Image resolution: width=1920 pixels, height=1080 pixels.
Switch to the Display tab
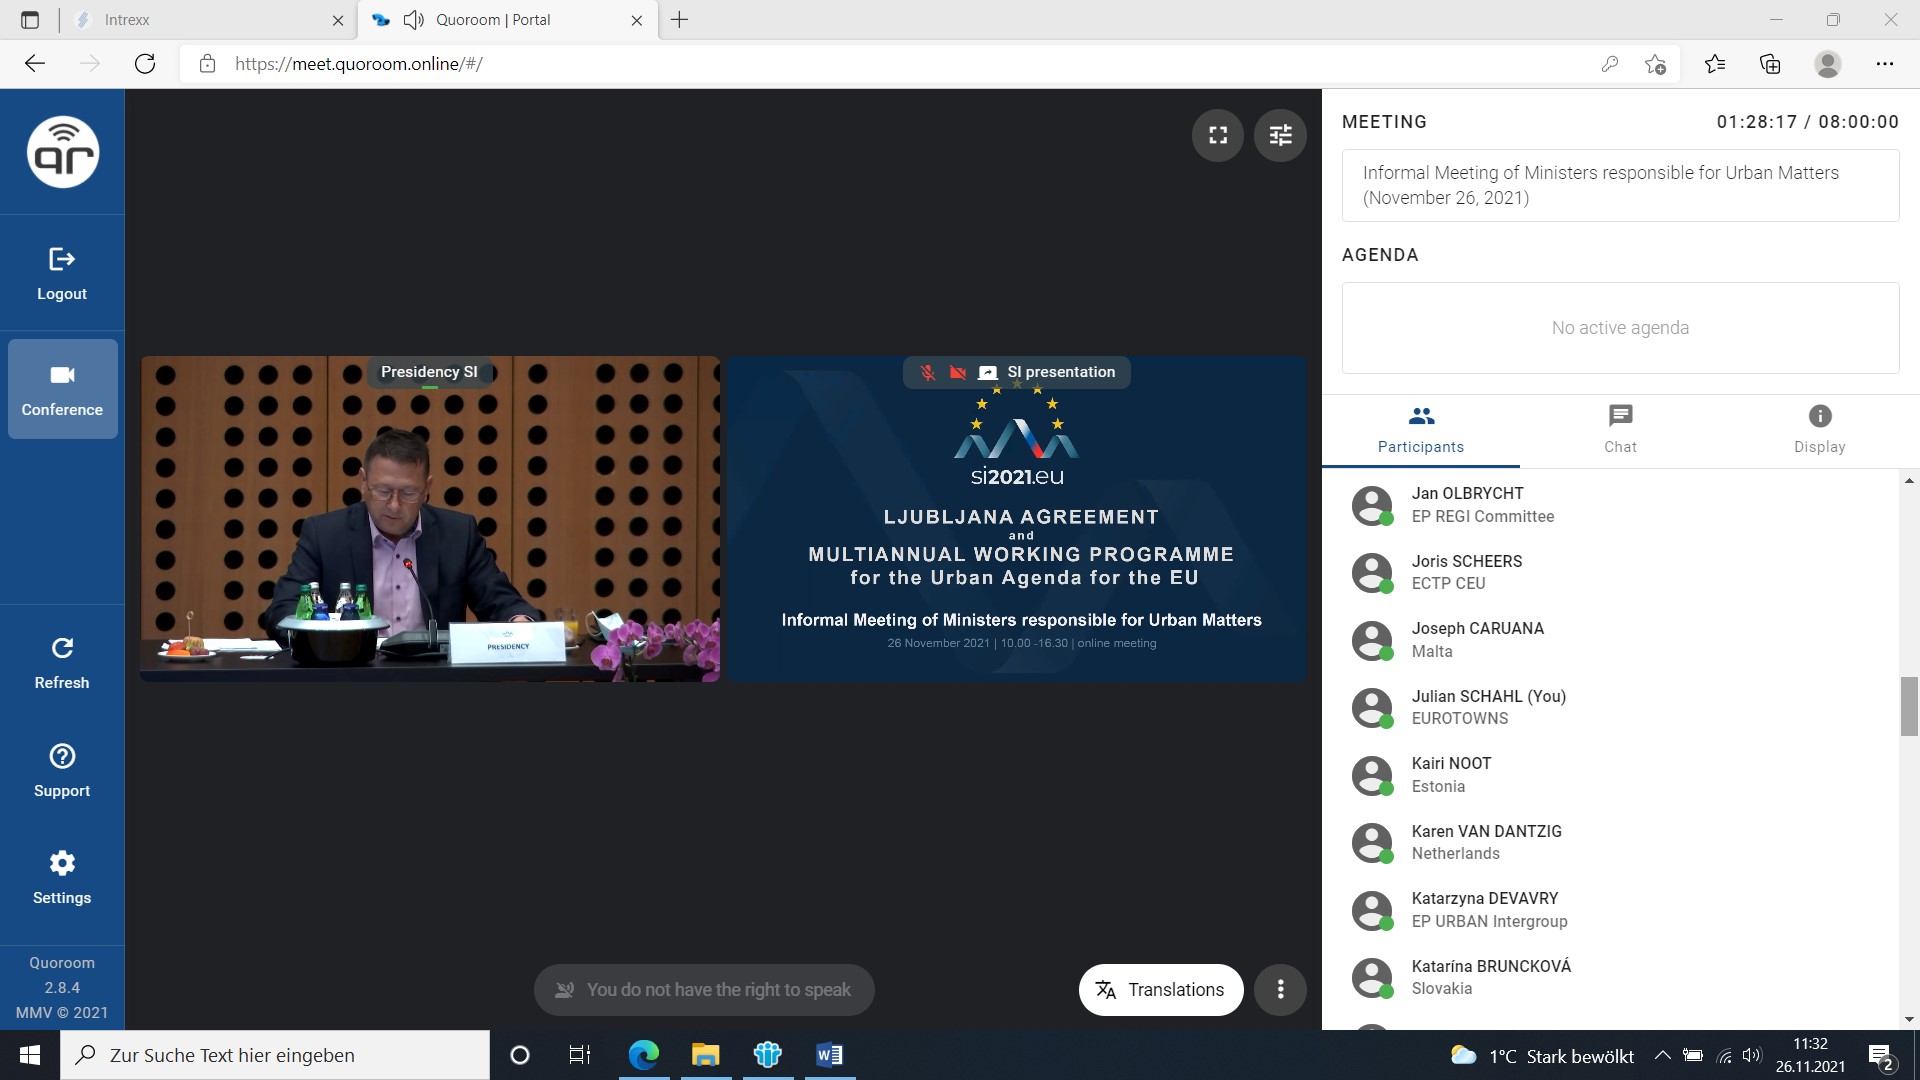pyautogui.click(x=1819, y=429)
